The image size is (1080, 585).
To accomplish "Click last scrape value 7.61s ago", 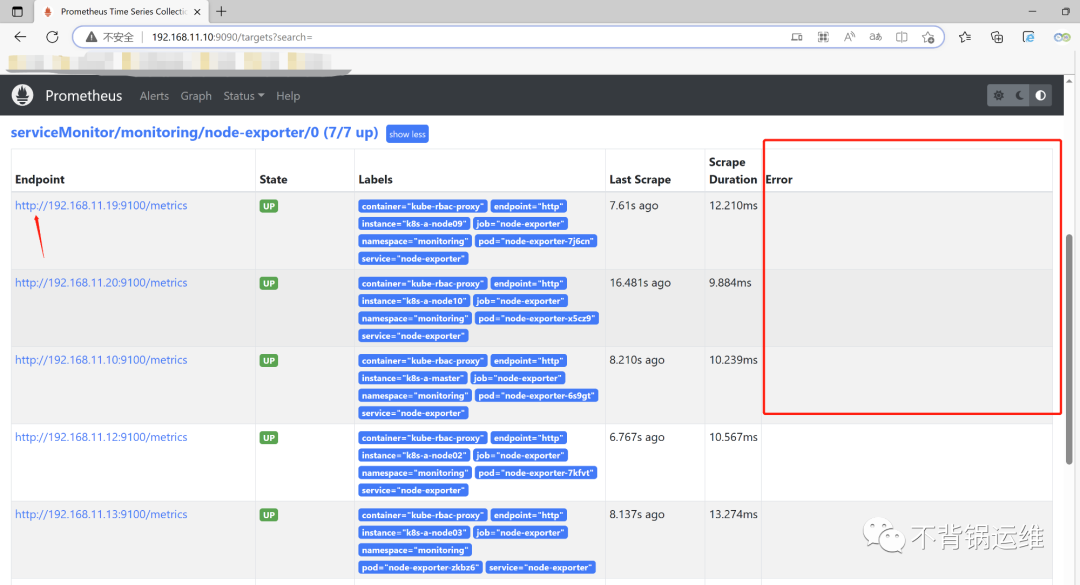I will point(634,205).
